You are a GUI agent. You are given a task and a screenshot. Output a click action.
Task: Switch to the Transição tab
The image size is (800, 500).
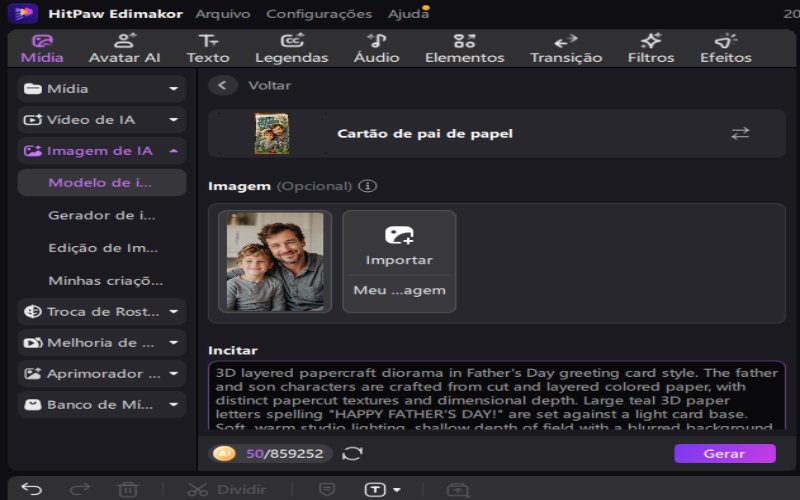[x=566, y=48]
